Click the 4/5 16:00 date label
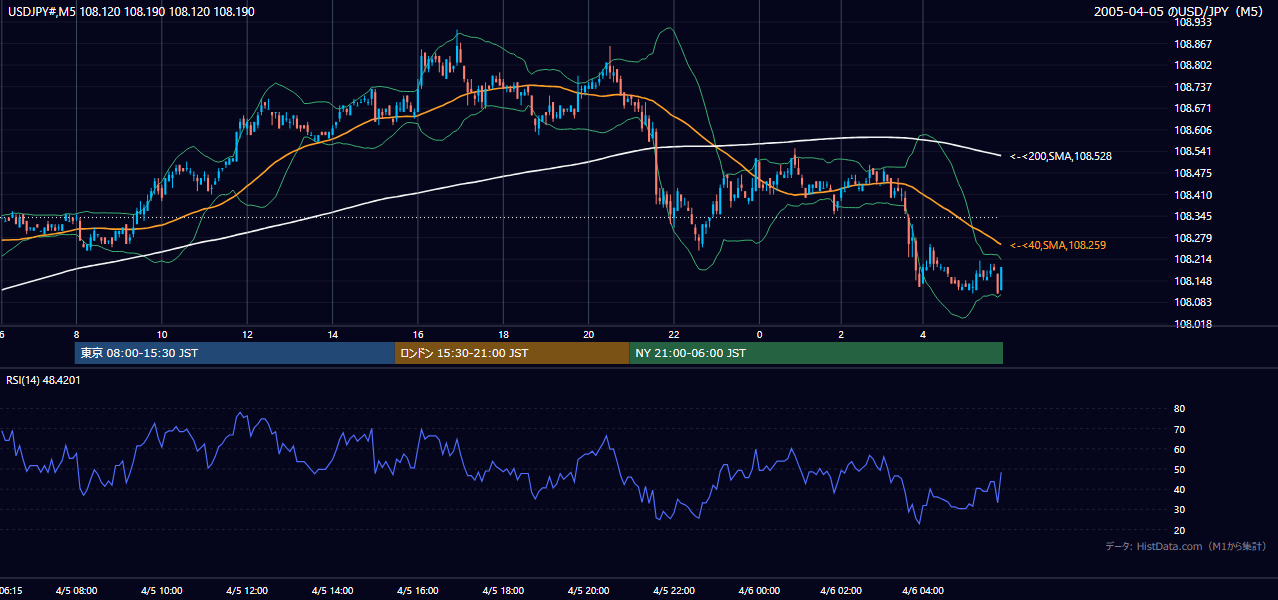 click(417, 591)
